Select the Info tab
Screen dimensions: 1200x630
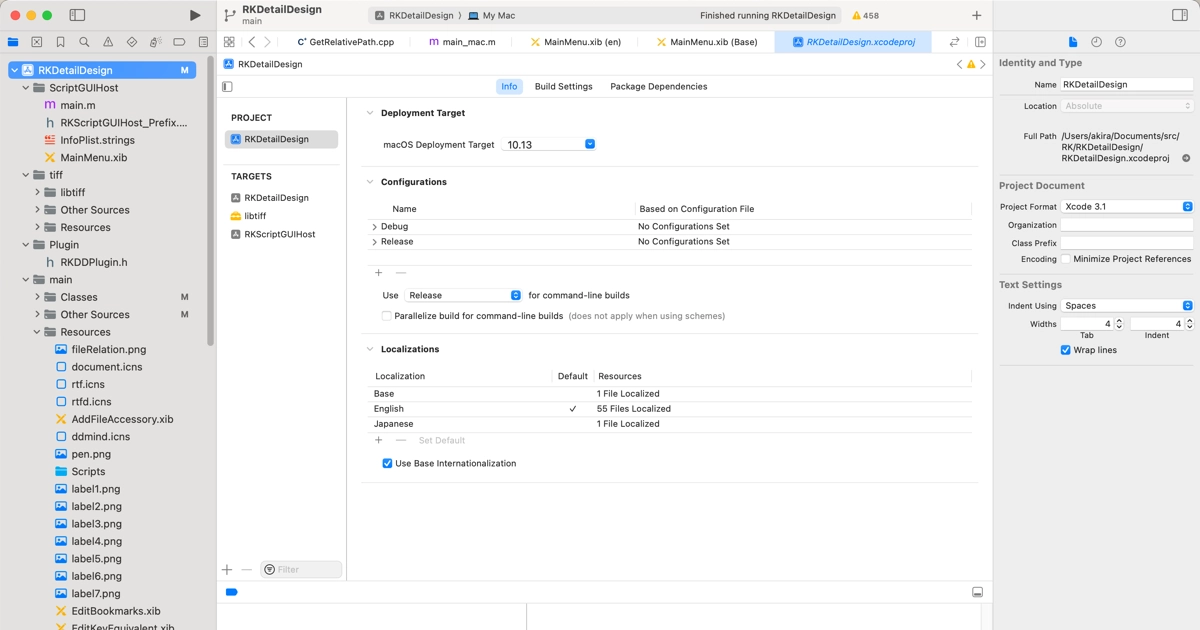pyautogui.click(x=509, y=86)
